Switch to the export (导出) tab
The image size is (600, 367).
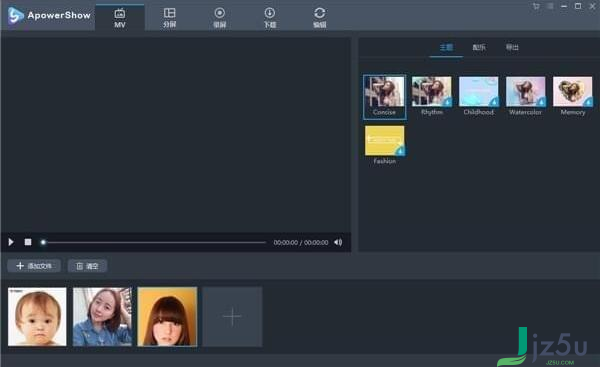click(x=512, y=47)
